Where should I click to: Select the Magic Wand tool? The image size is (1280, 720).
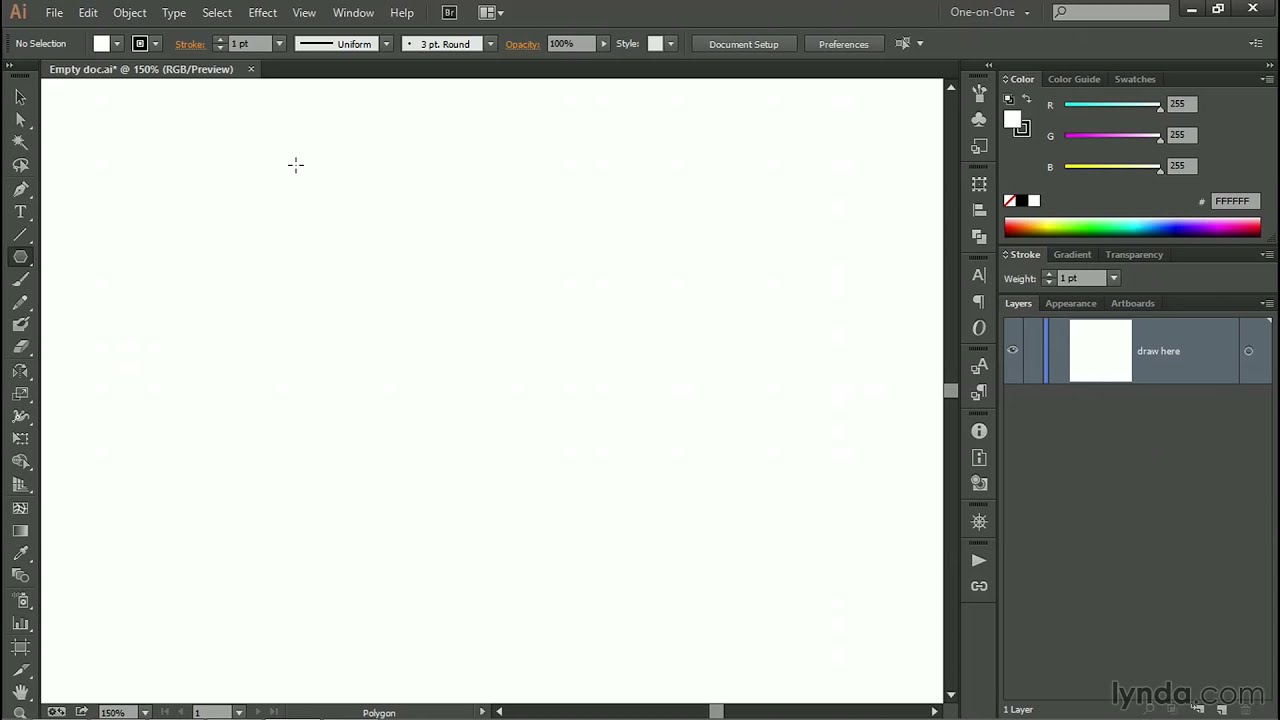click(20, 143)
